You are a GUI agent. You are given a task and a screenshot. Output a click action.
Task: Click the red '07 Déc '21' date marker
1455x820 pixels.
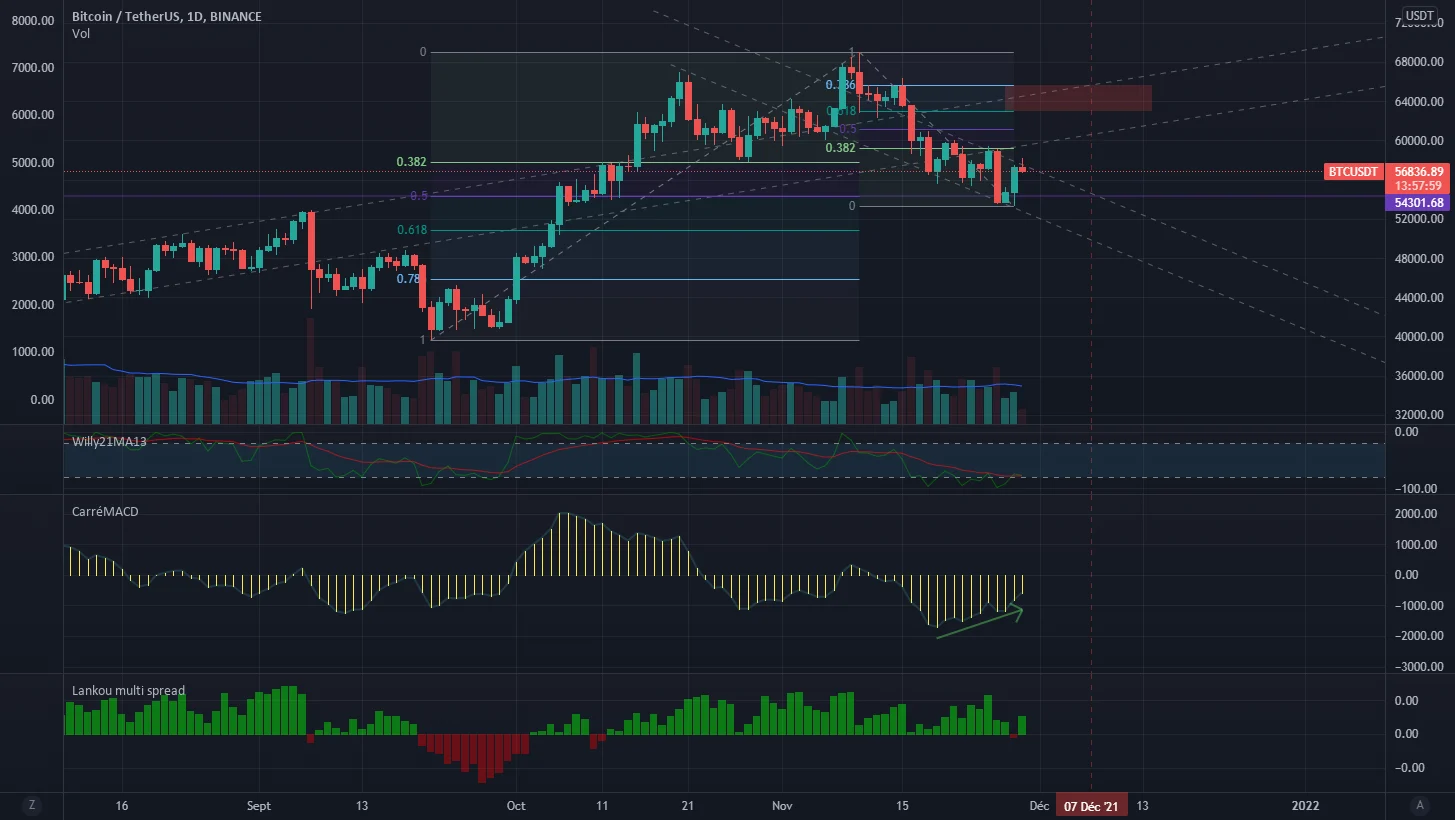pyautogui.click(x=1090, y=805)
